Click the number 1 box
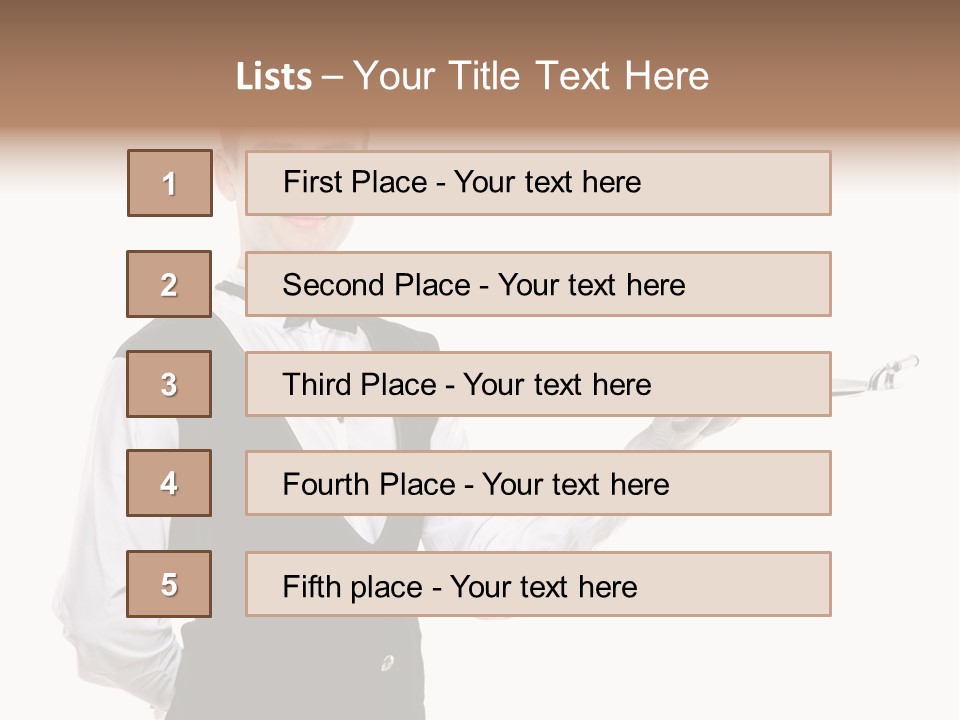 pyautogui.click(x=170, y=183)
